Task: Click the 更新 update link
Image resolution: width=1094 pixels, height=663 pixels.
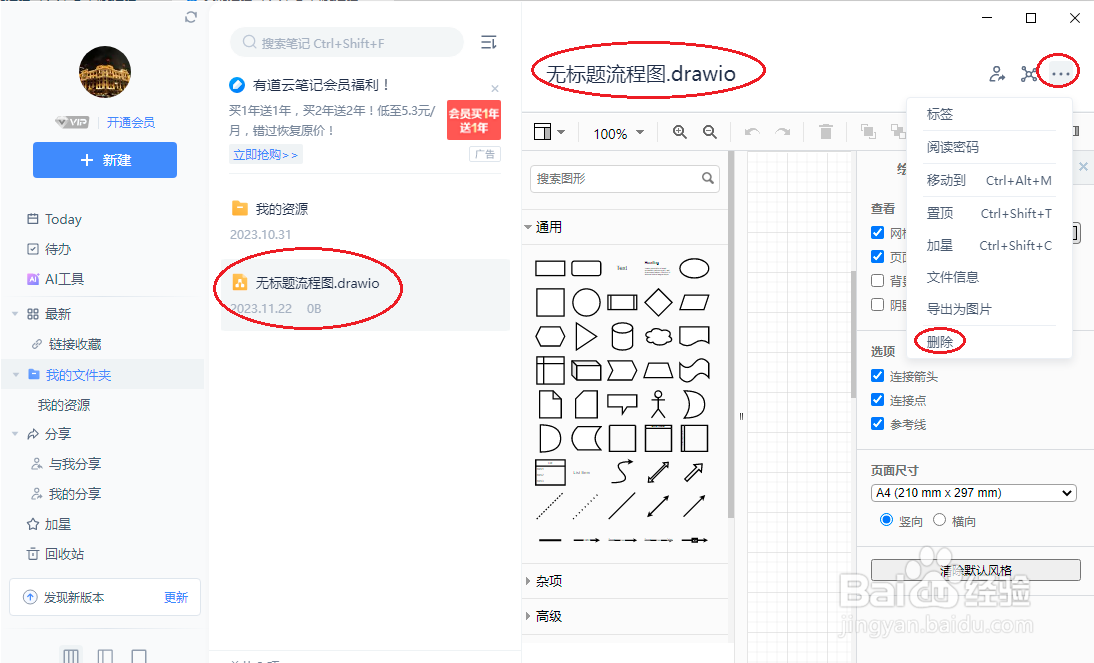Action: (176, 597)
